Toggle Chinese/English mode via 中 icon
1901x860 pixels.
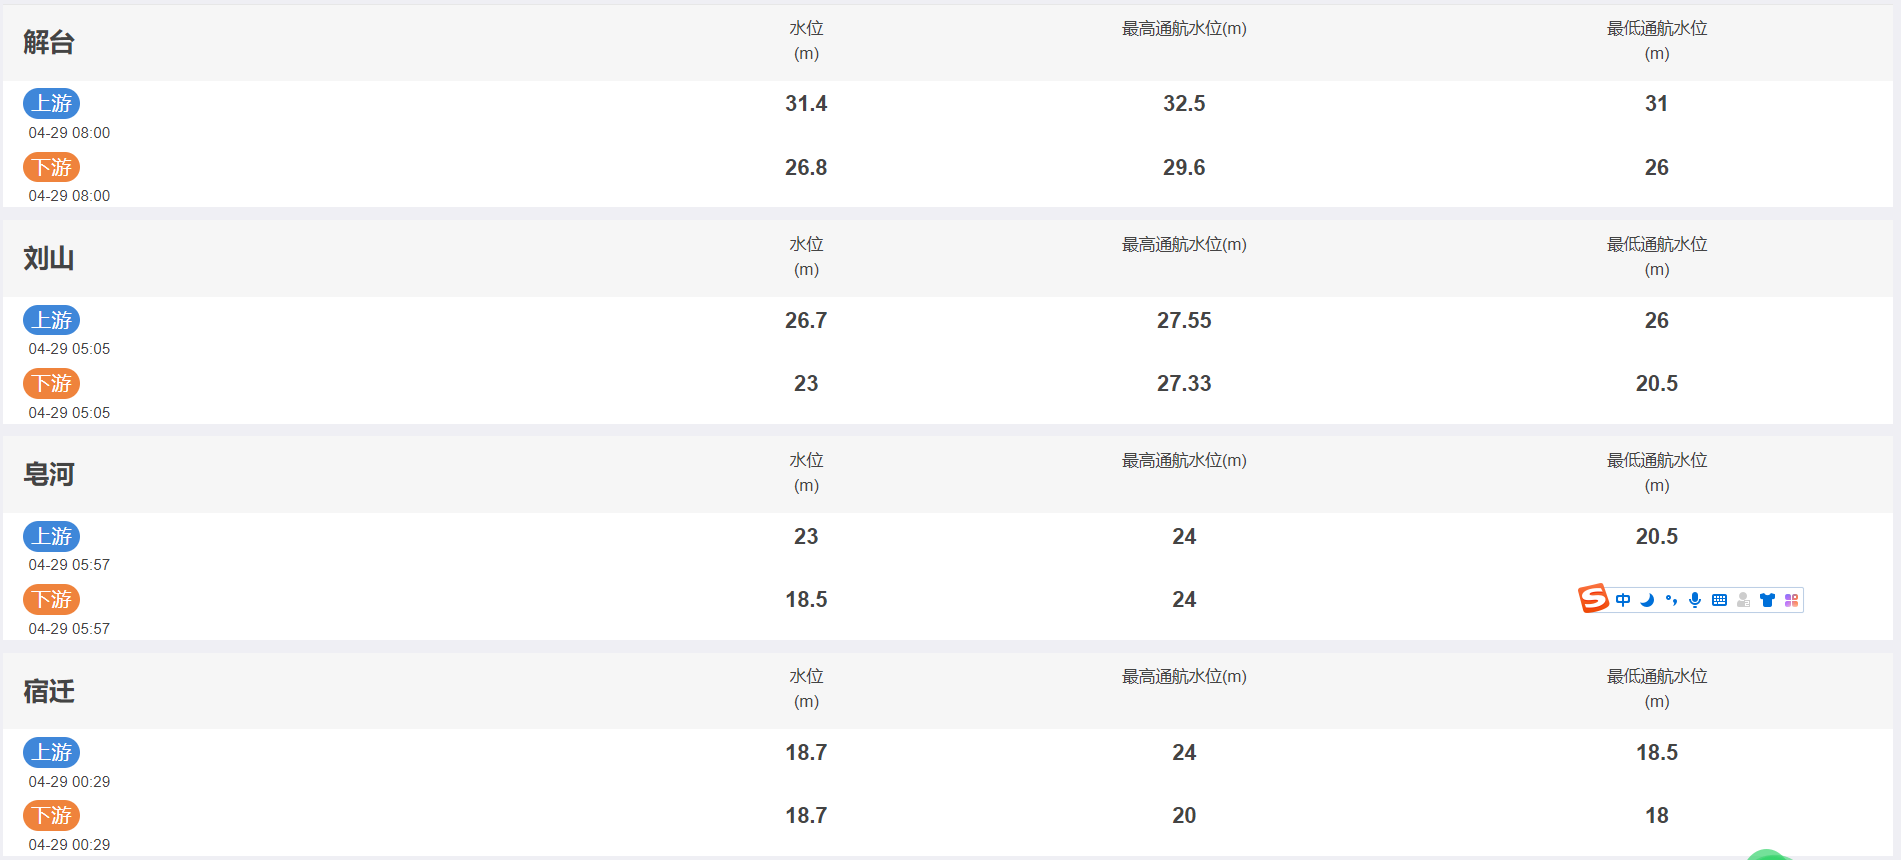tap(1623, 600)
